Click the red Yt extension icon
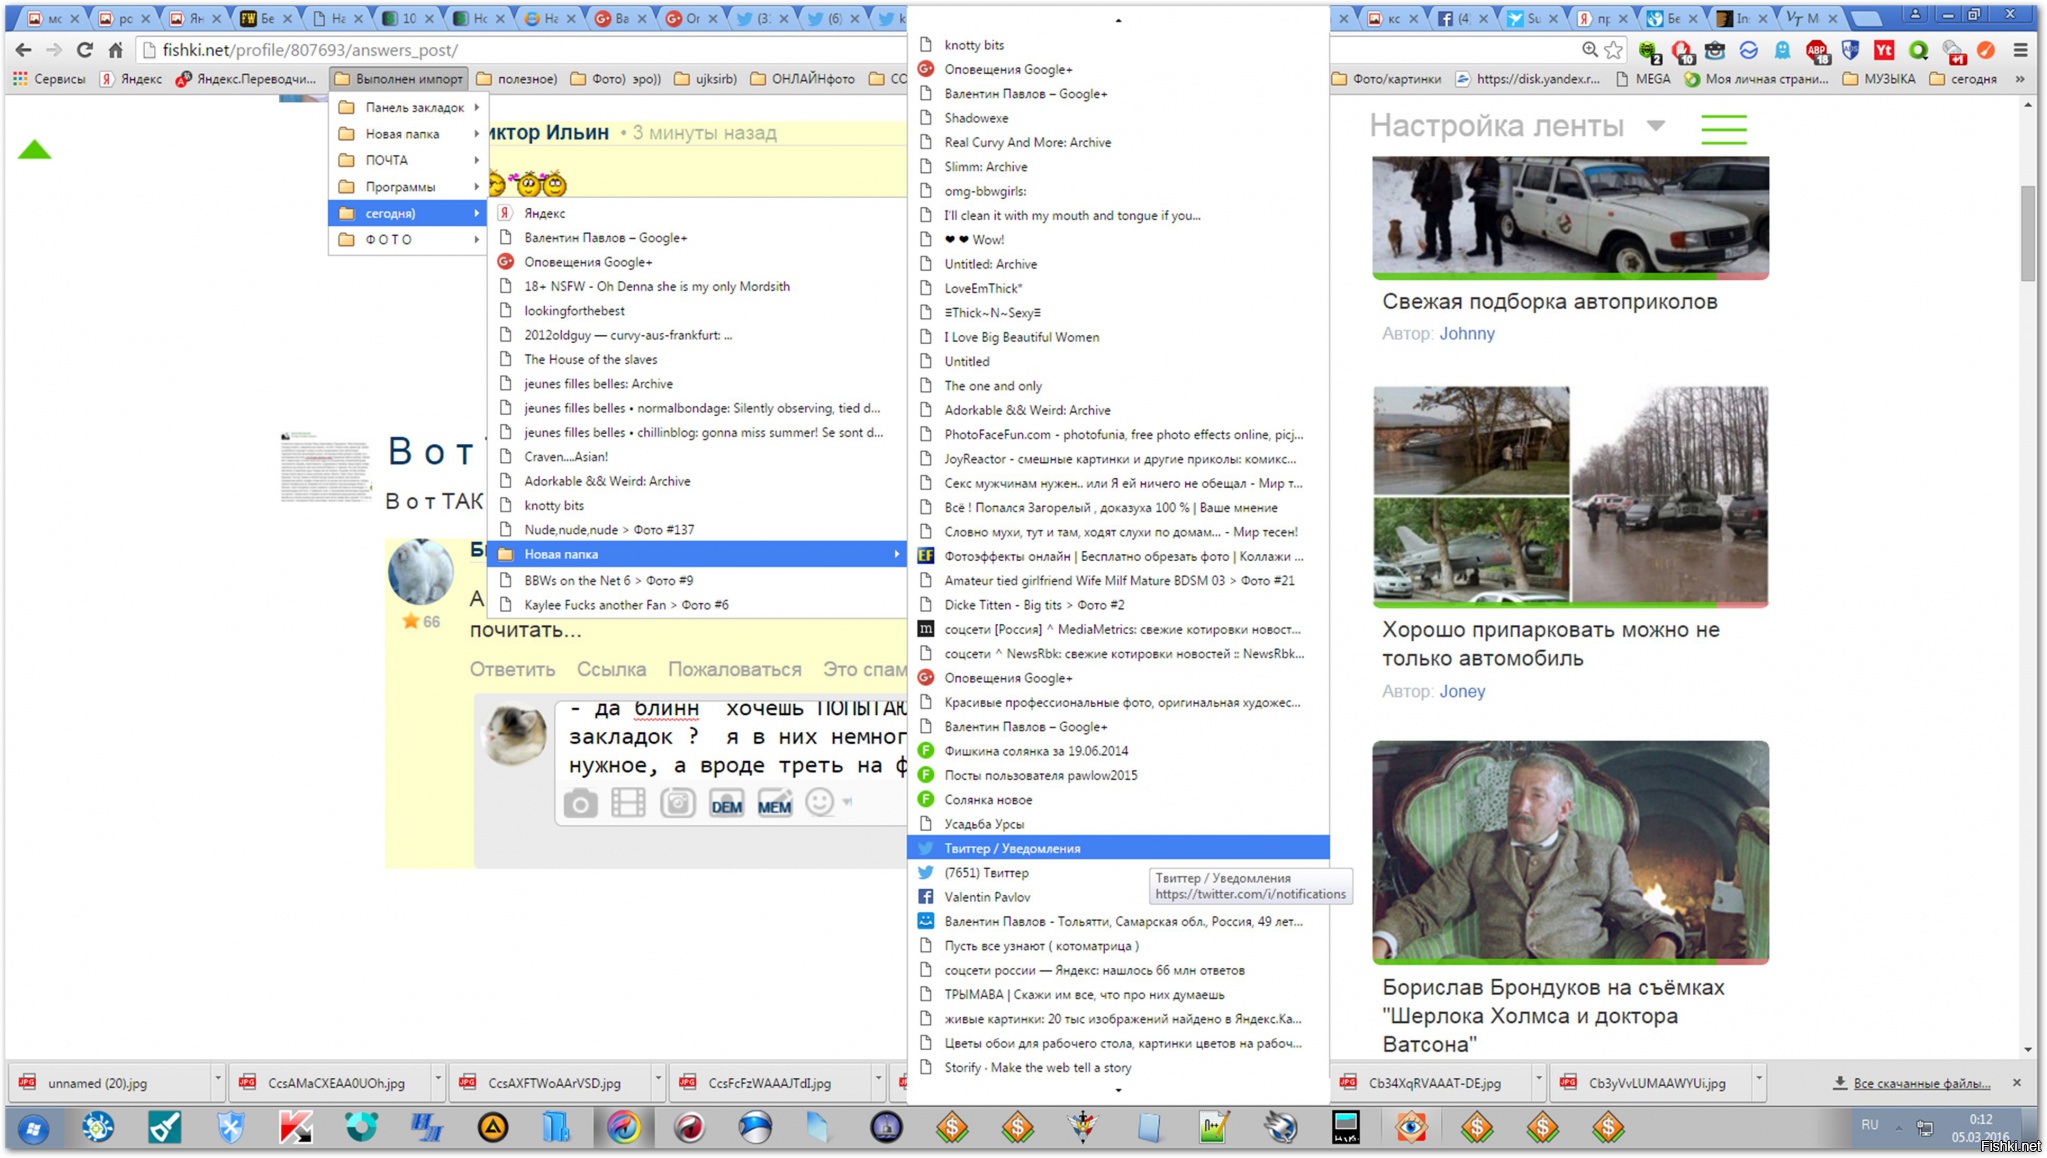Viewport: 2047px width, 1158px height. (1884, 50)
